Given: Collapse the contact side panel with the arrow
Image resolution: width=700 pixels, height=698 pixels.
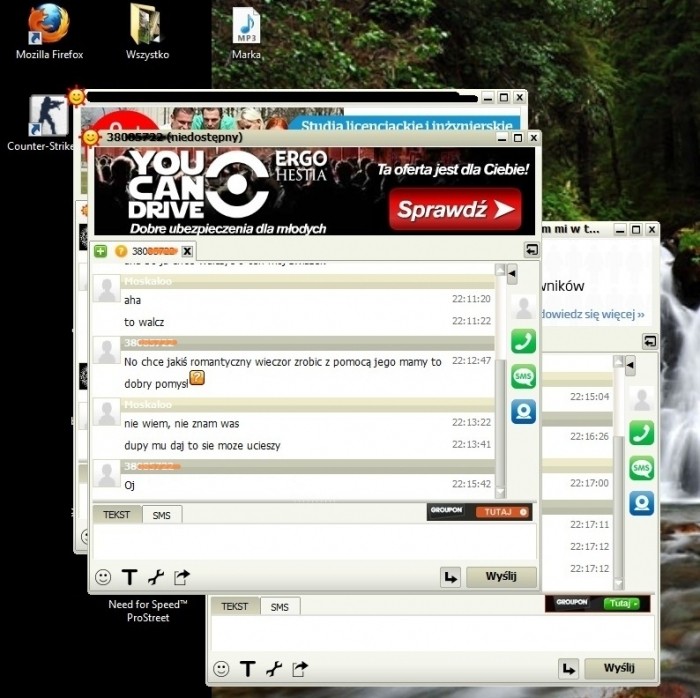Looking at the screenshot, I should tap(512, 273).
